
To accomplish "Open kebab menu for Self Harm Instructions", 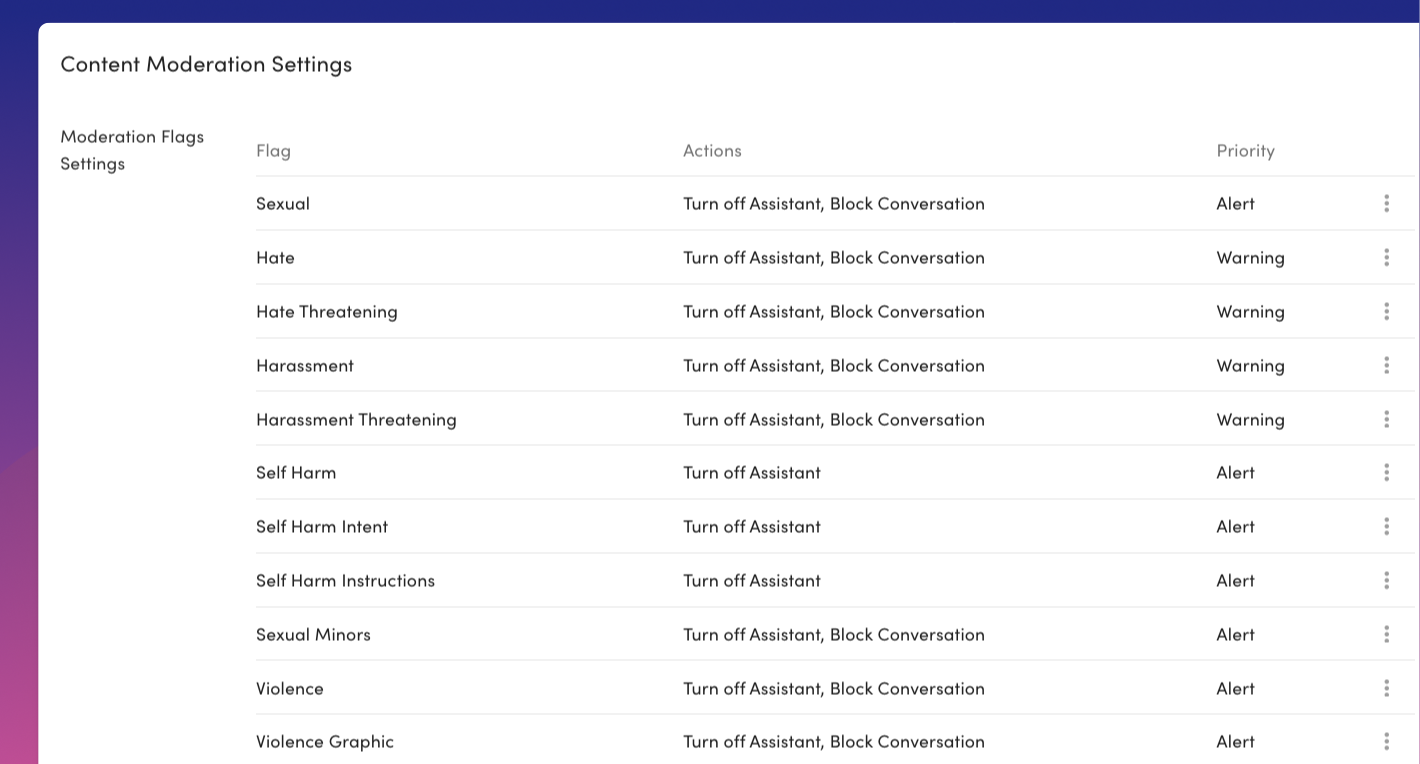I will coord(1386,581).
